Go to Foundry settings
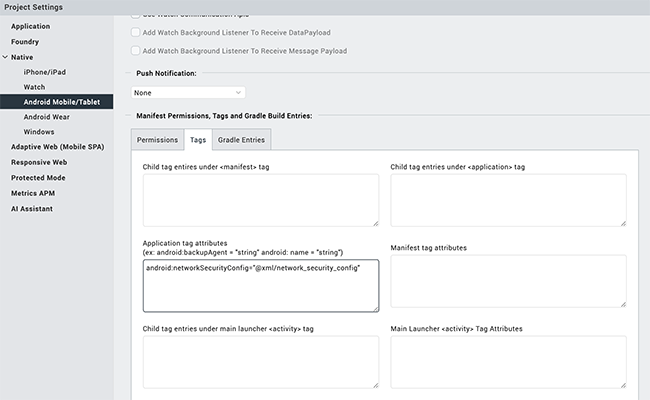 point(26,41)
